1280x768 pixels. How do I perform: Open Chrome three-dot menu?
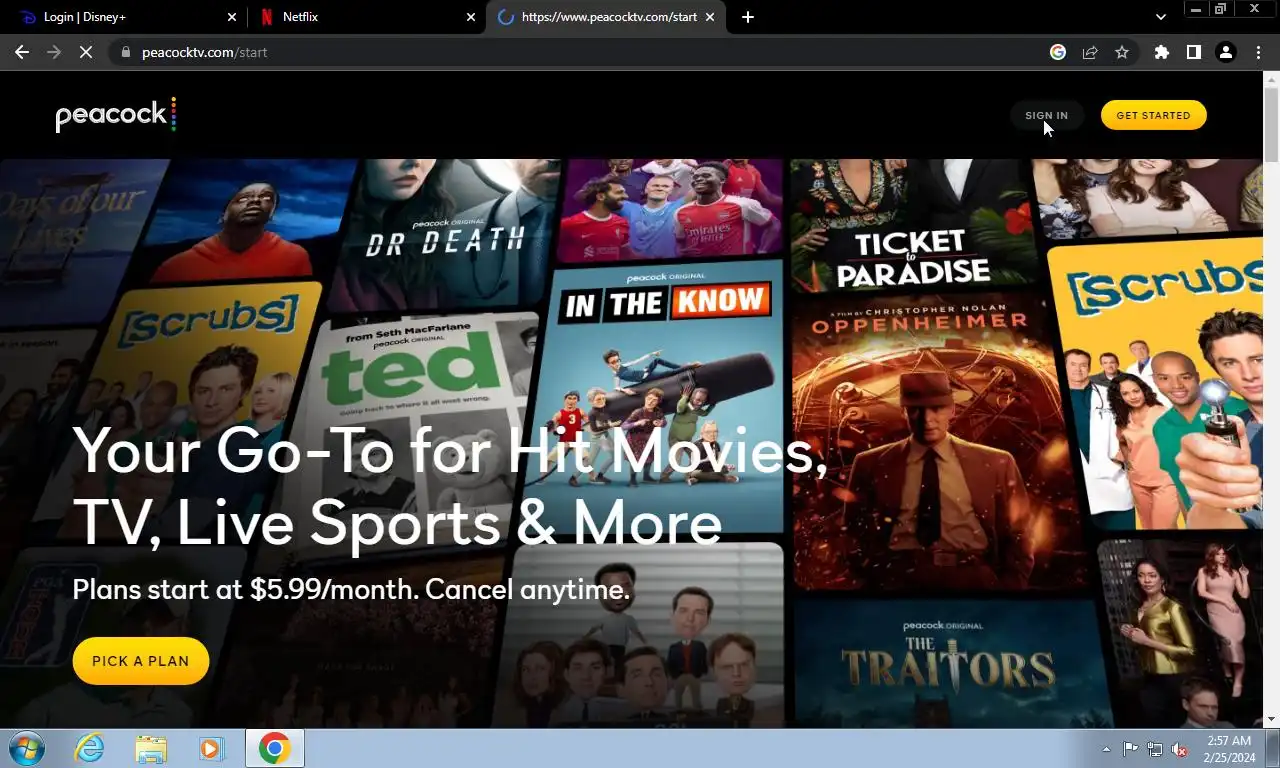tap(1258, 52)
